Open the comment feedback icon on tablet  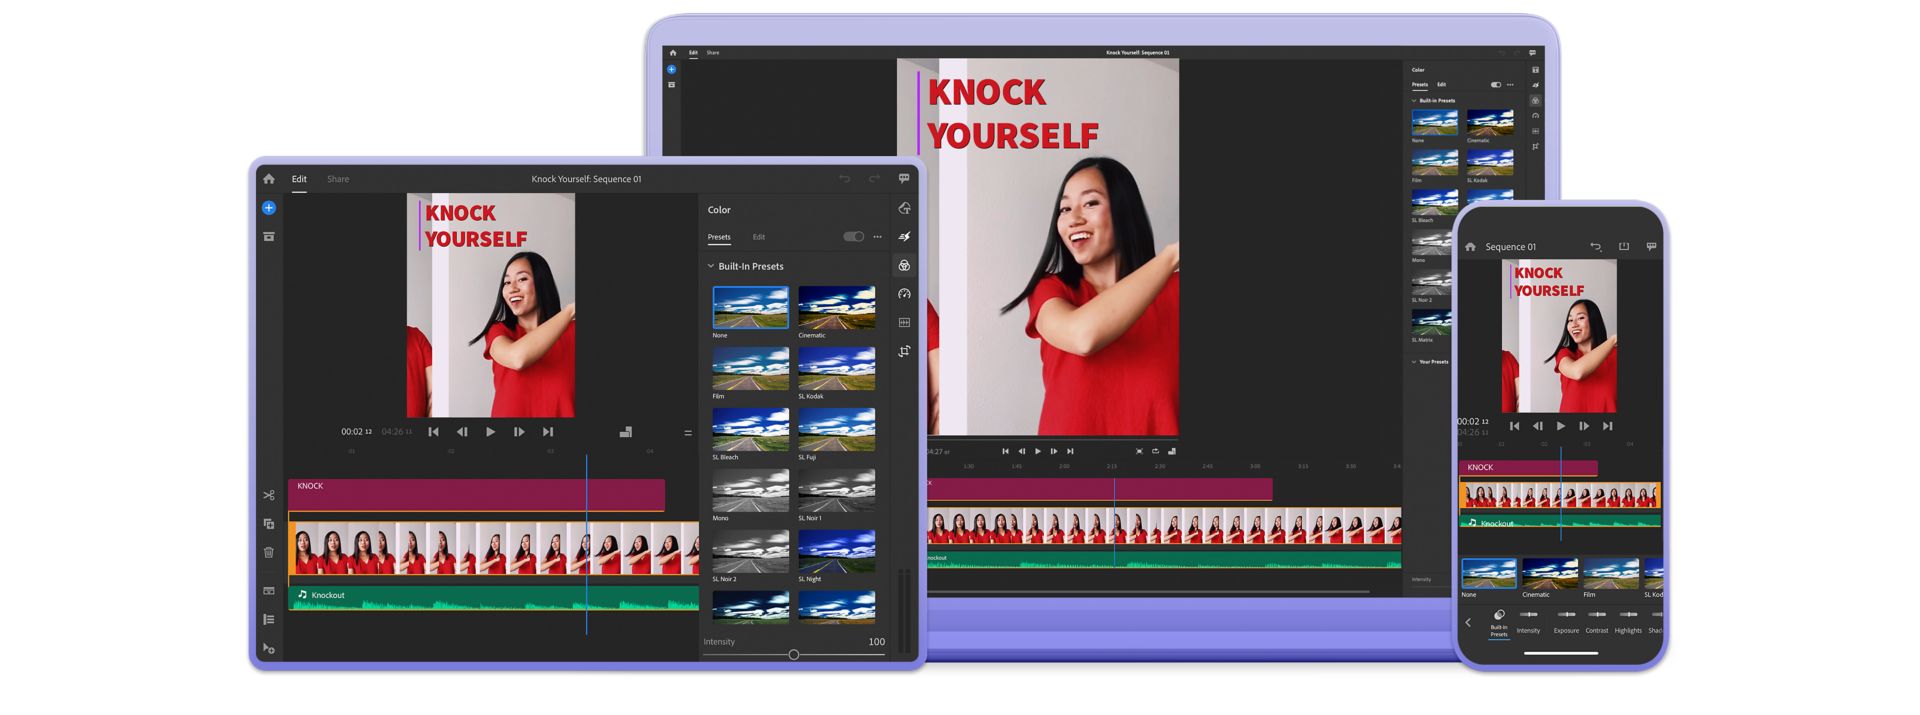pyautogui.click(x=904, y=179)
